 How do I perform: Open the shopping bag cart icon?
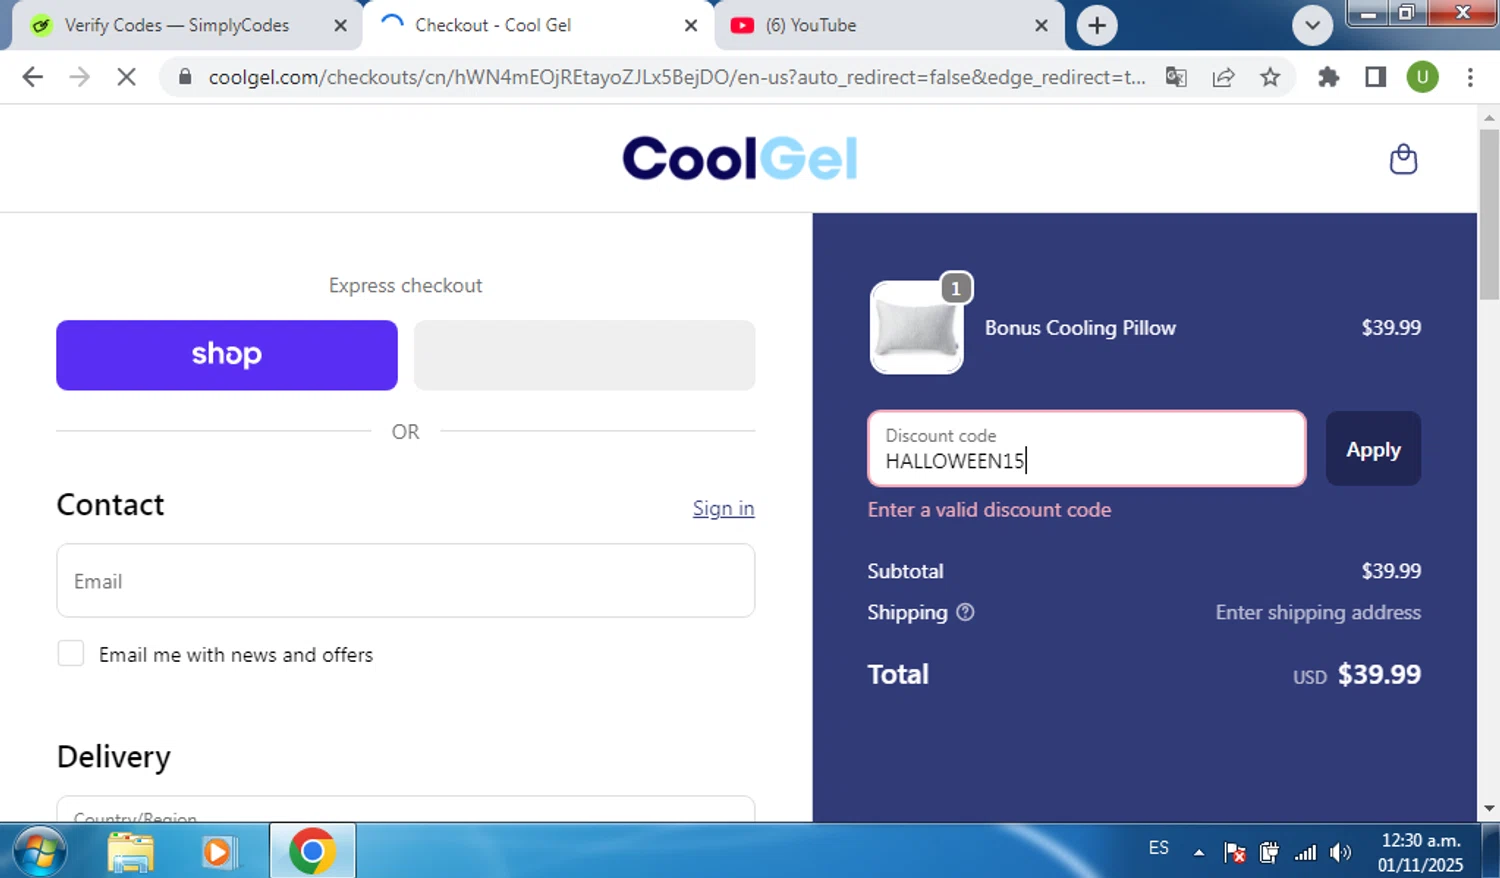(1403, 159)
